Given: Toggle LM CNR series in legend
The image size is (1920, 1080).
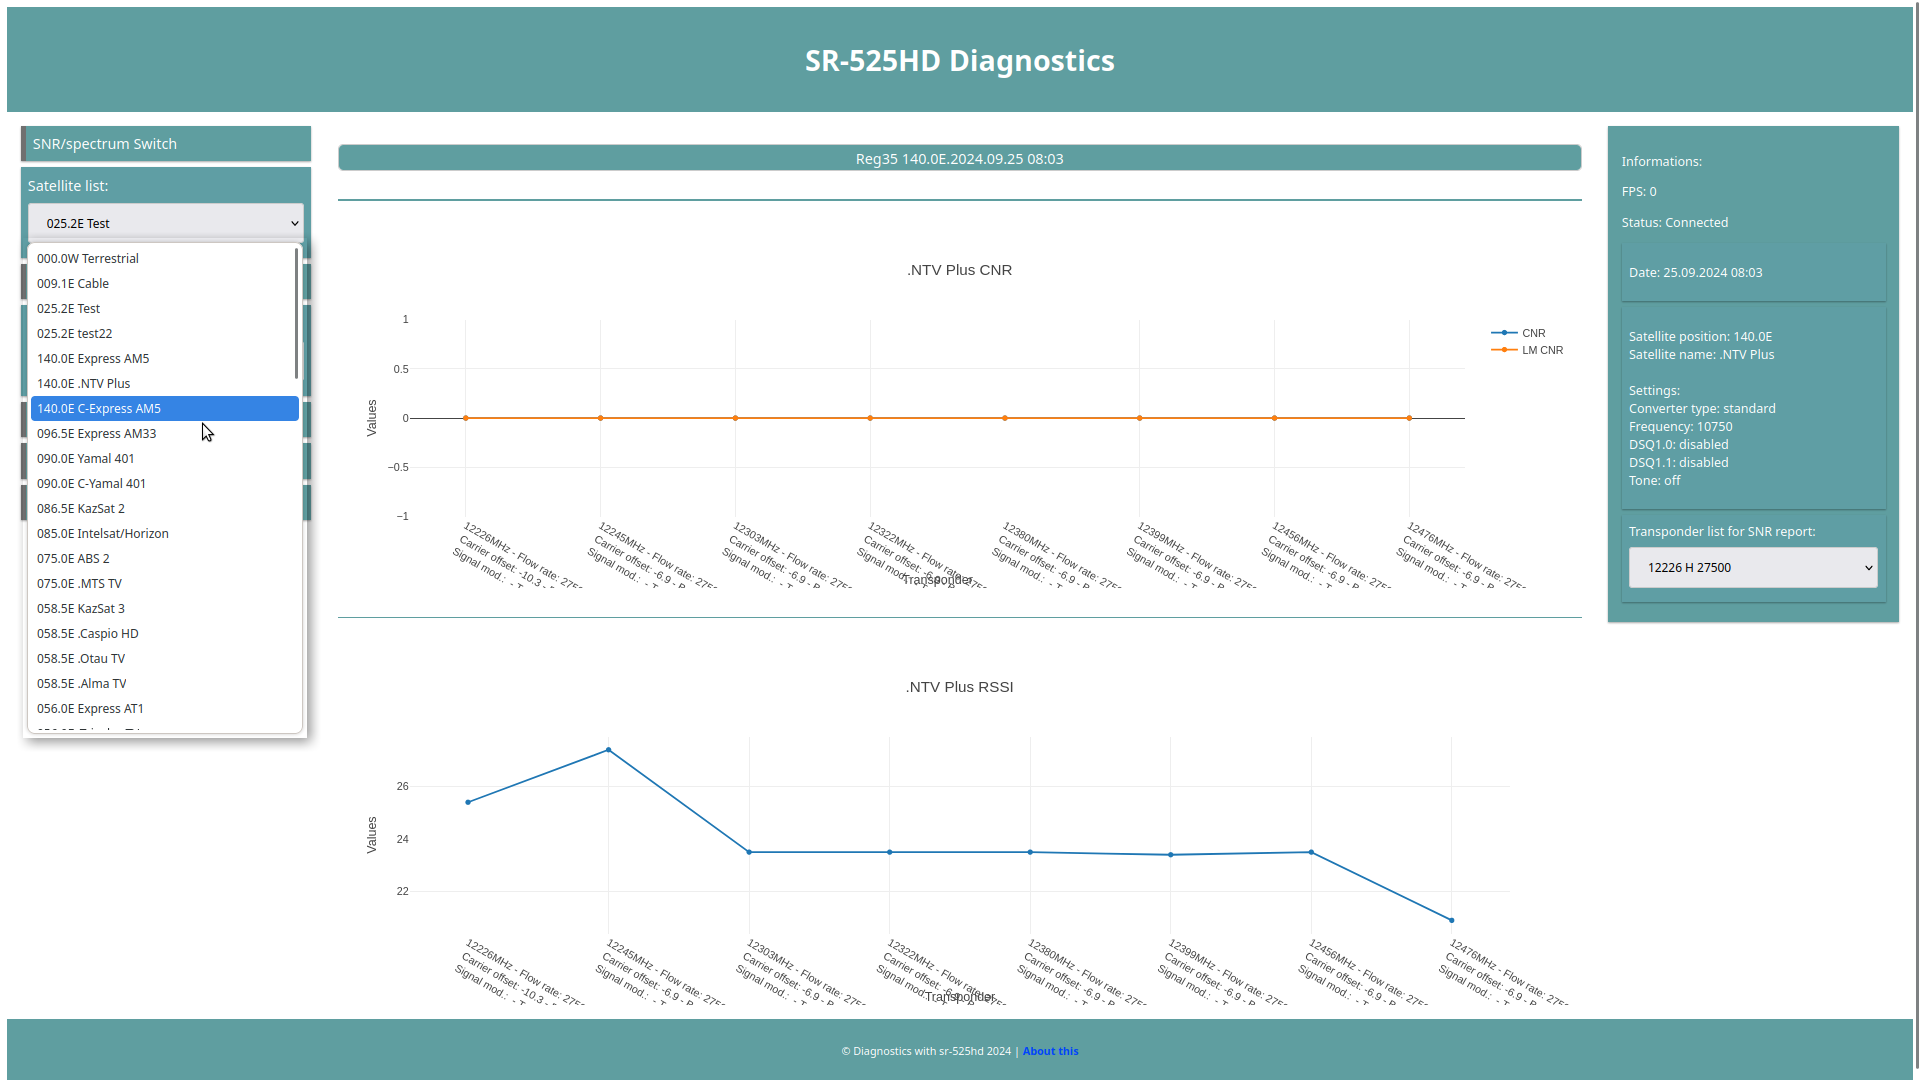Looking at the screenshot, I should (1527, 350).
